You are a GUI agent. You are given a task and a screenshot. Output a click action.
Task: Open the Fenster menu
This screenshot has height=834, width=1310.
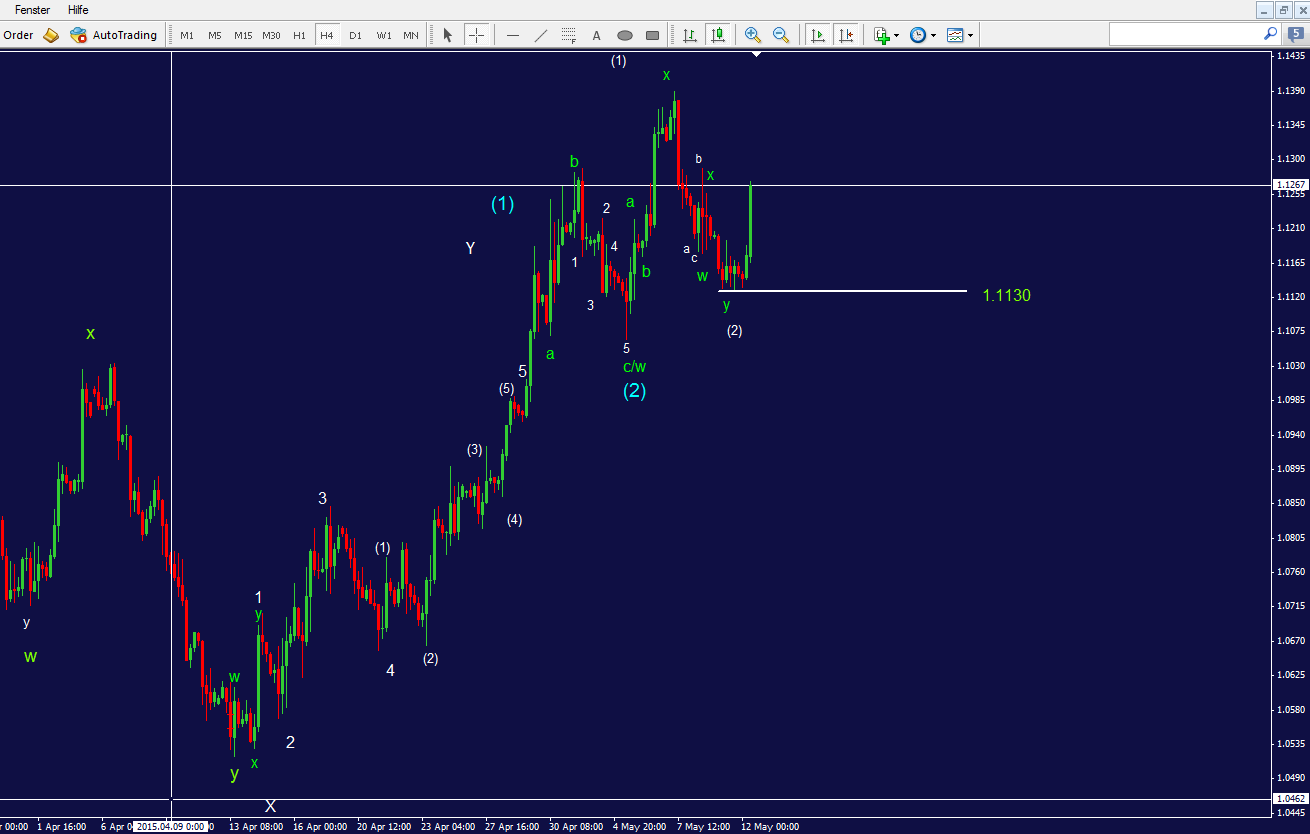click(x=32, y=10)
